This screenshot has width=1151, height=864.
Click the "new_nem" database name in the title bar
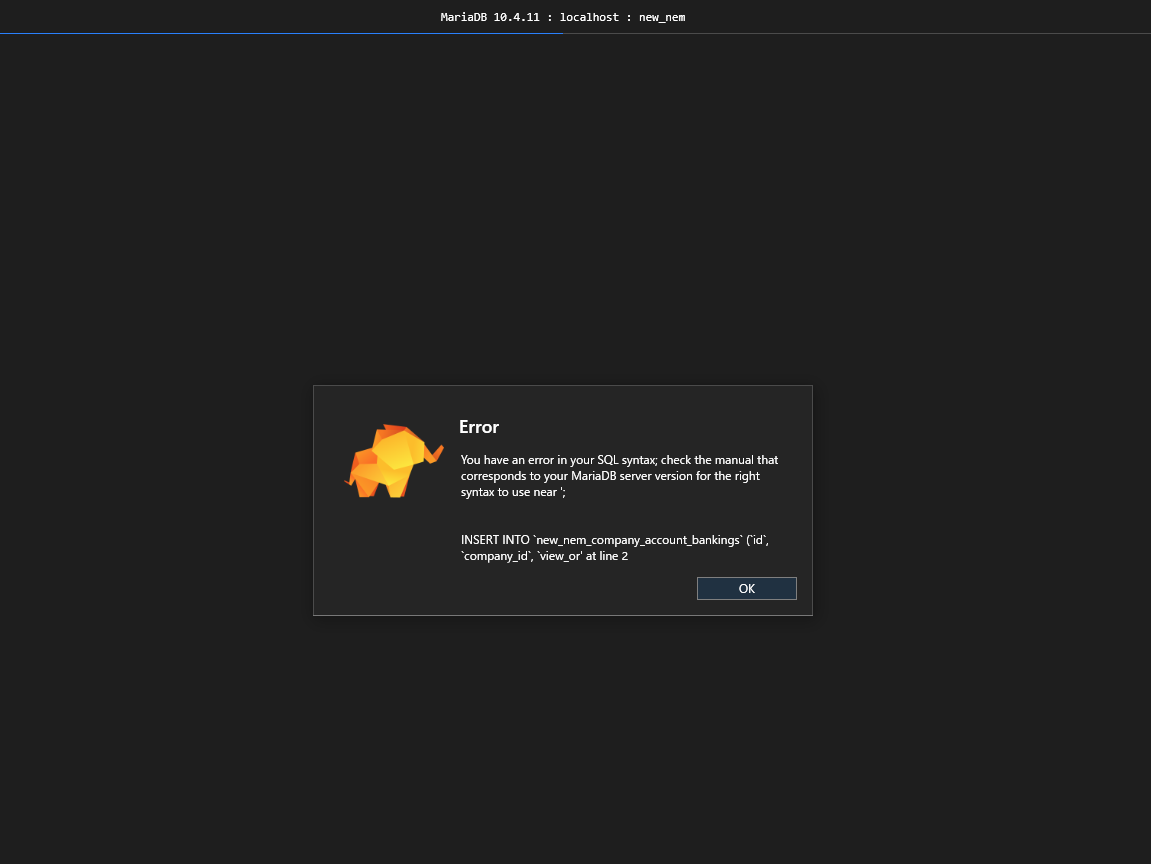point(661,16)
